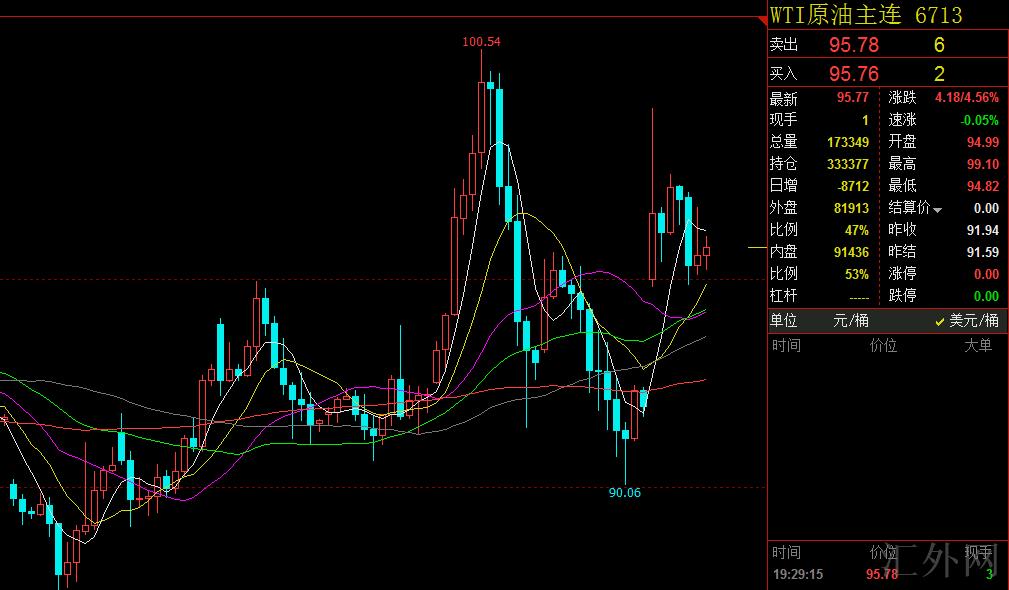1009x590 pixels.
Task: Click the 100.54 high price label
Action: [481, 41]
